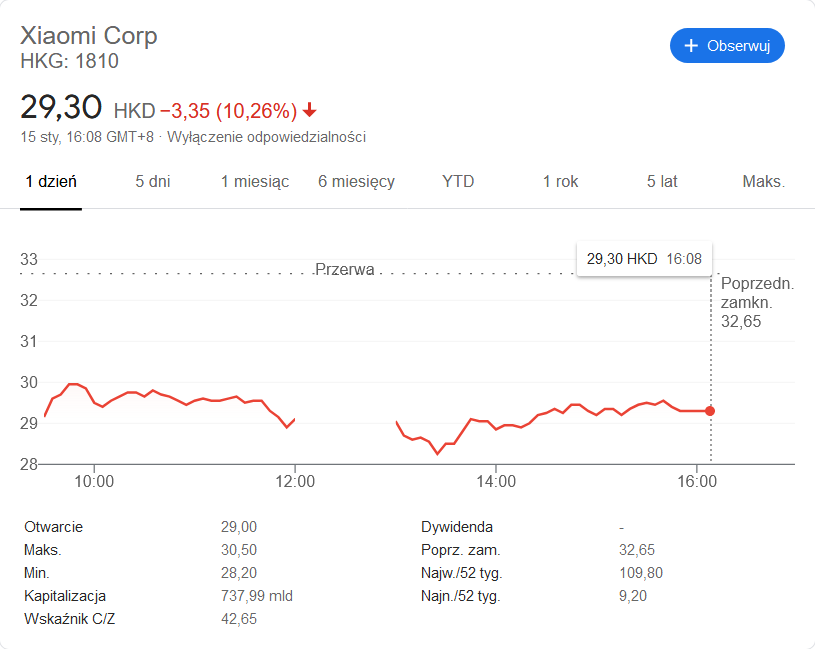Image resolution: width=815 pixels, height=649 pixels.
Task: Click the red down arrow price change icon
Action: (310, 110)
